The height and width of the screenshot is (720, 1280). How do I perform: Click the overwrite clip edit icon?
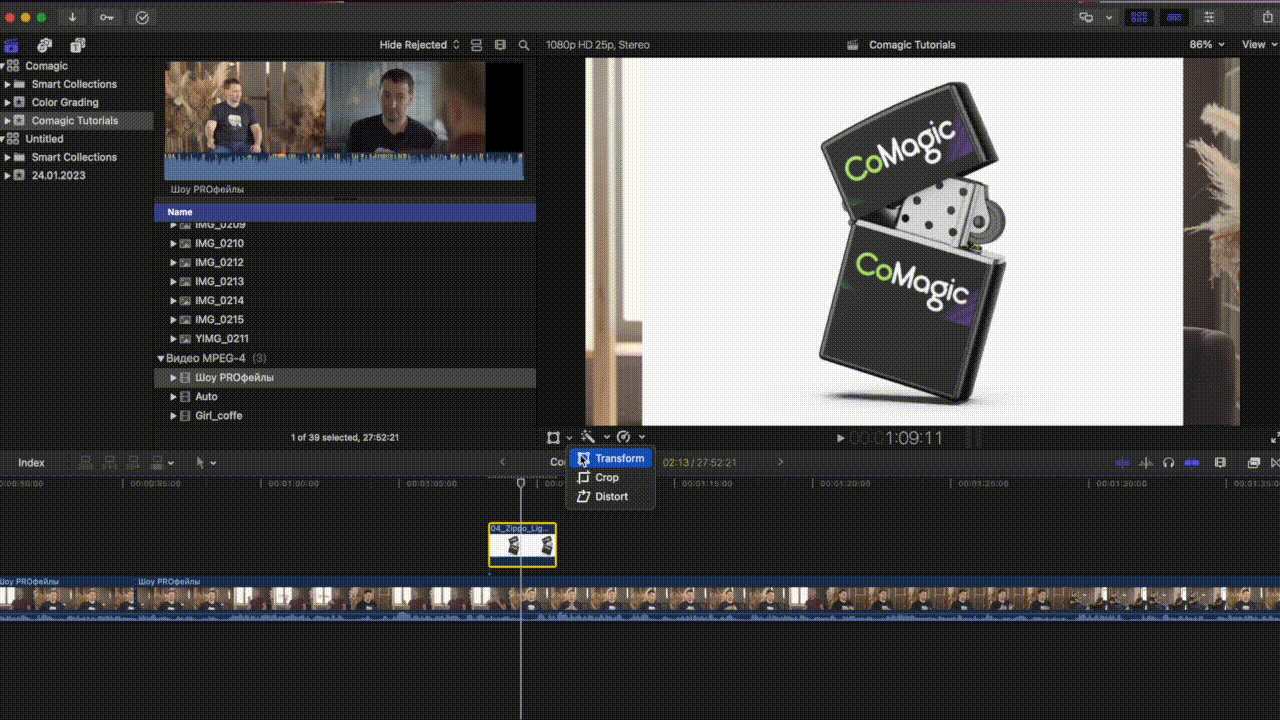pos(156,462)
